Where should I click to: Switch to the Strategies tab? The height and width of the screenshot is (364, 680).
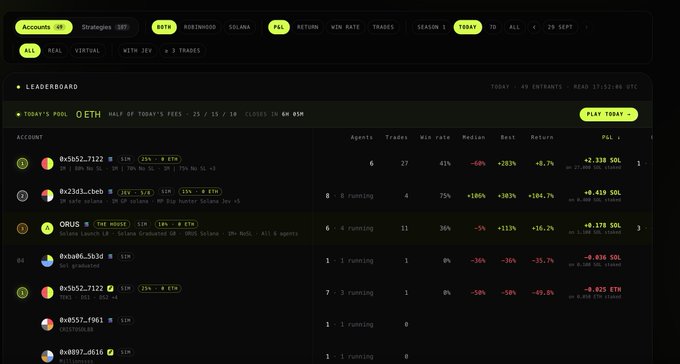105,27
